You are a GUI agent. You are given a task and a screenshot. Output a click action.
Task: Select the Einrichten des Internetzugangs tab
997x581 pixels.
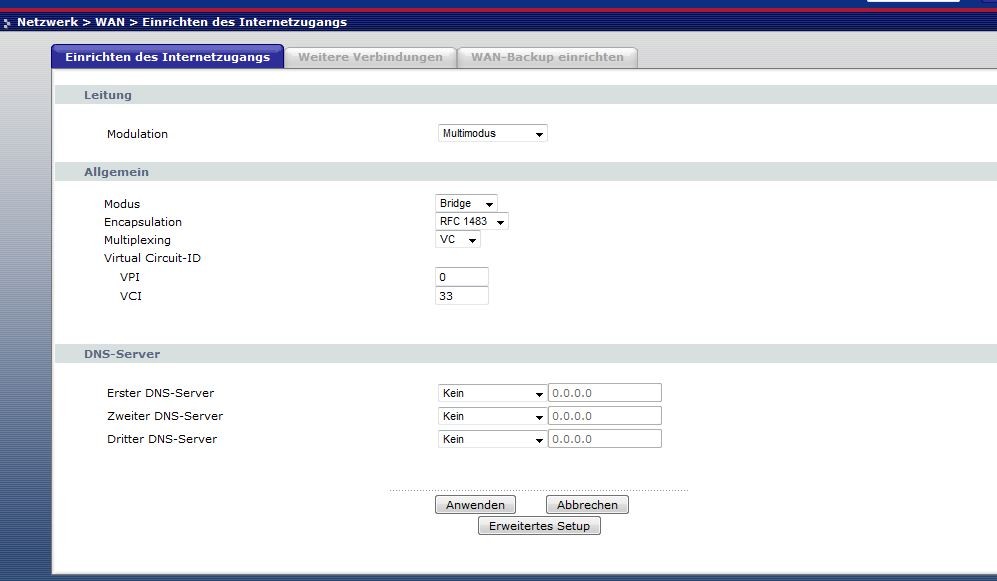pos(167,57)
